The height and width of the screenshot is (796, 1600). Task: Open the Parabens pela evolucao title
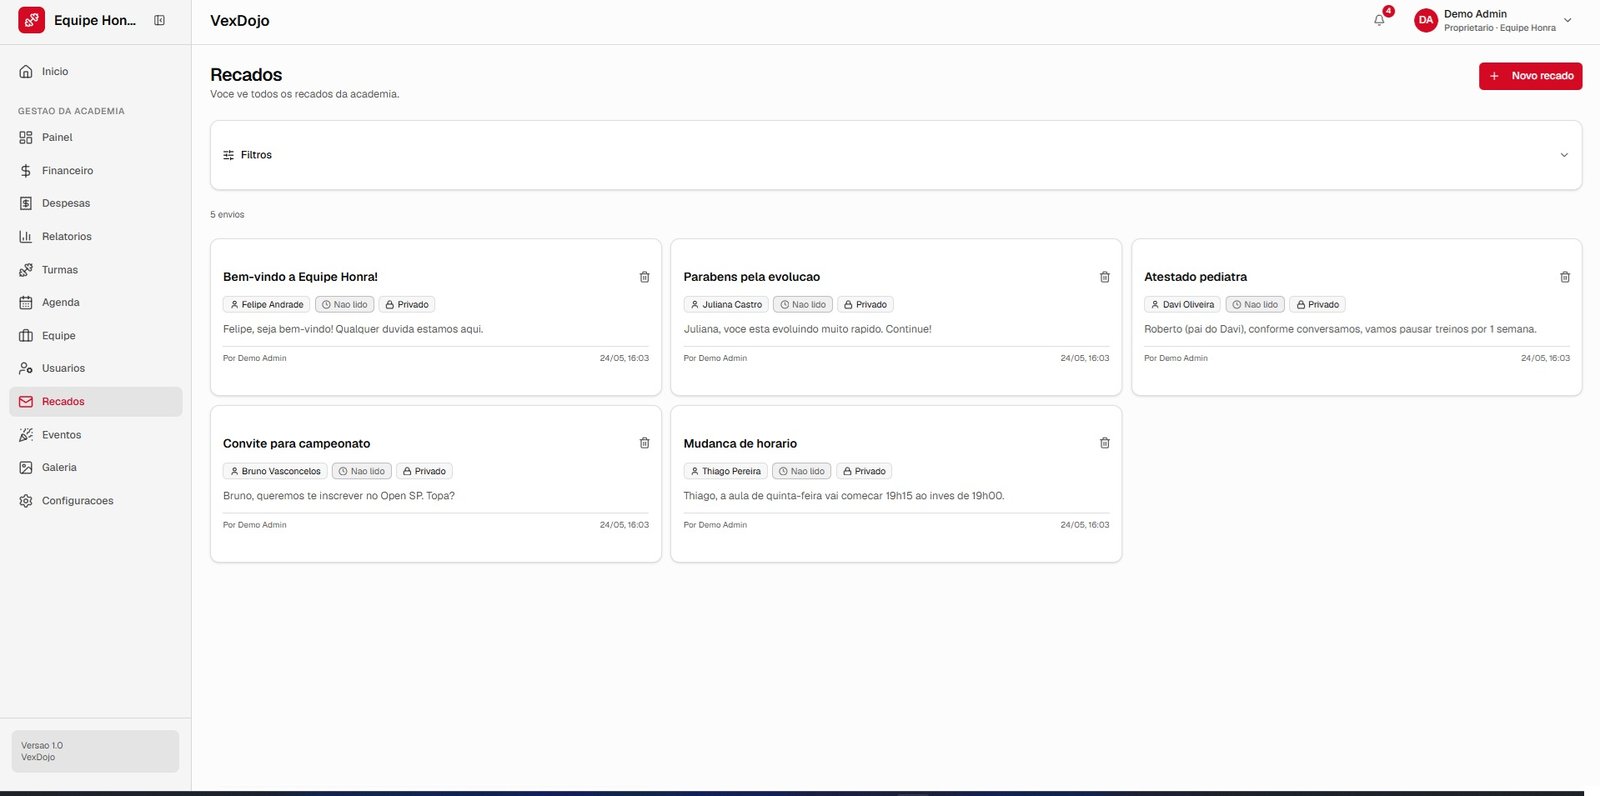(752, 277)
